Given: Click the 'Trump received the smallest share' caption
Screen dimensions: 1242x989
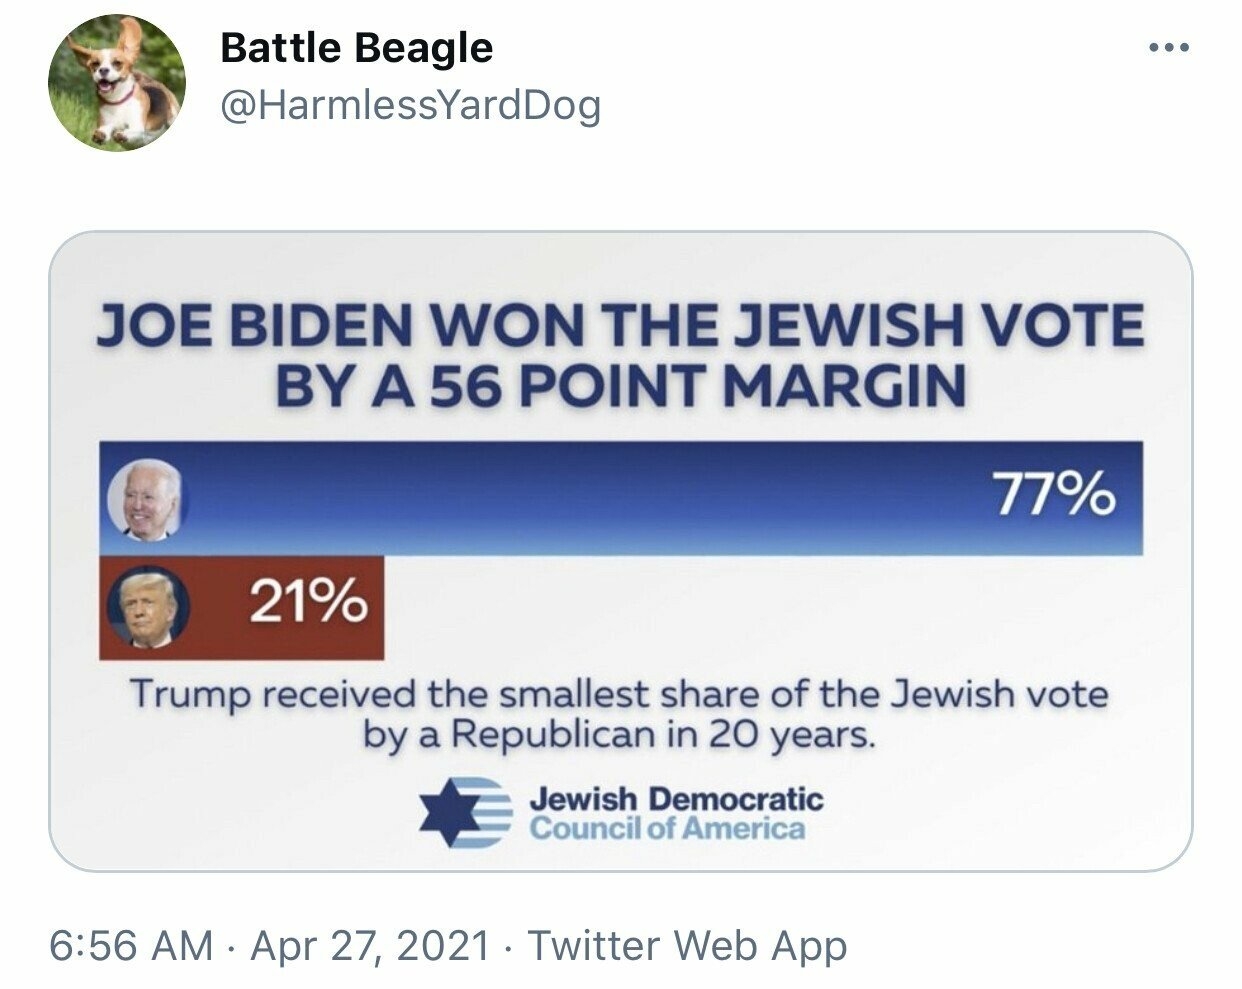Looking at the screenshot, I should [620, 692].
